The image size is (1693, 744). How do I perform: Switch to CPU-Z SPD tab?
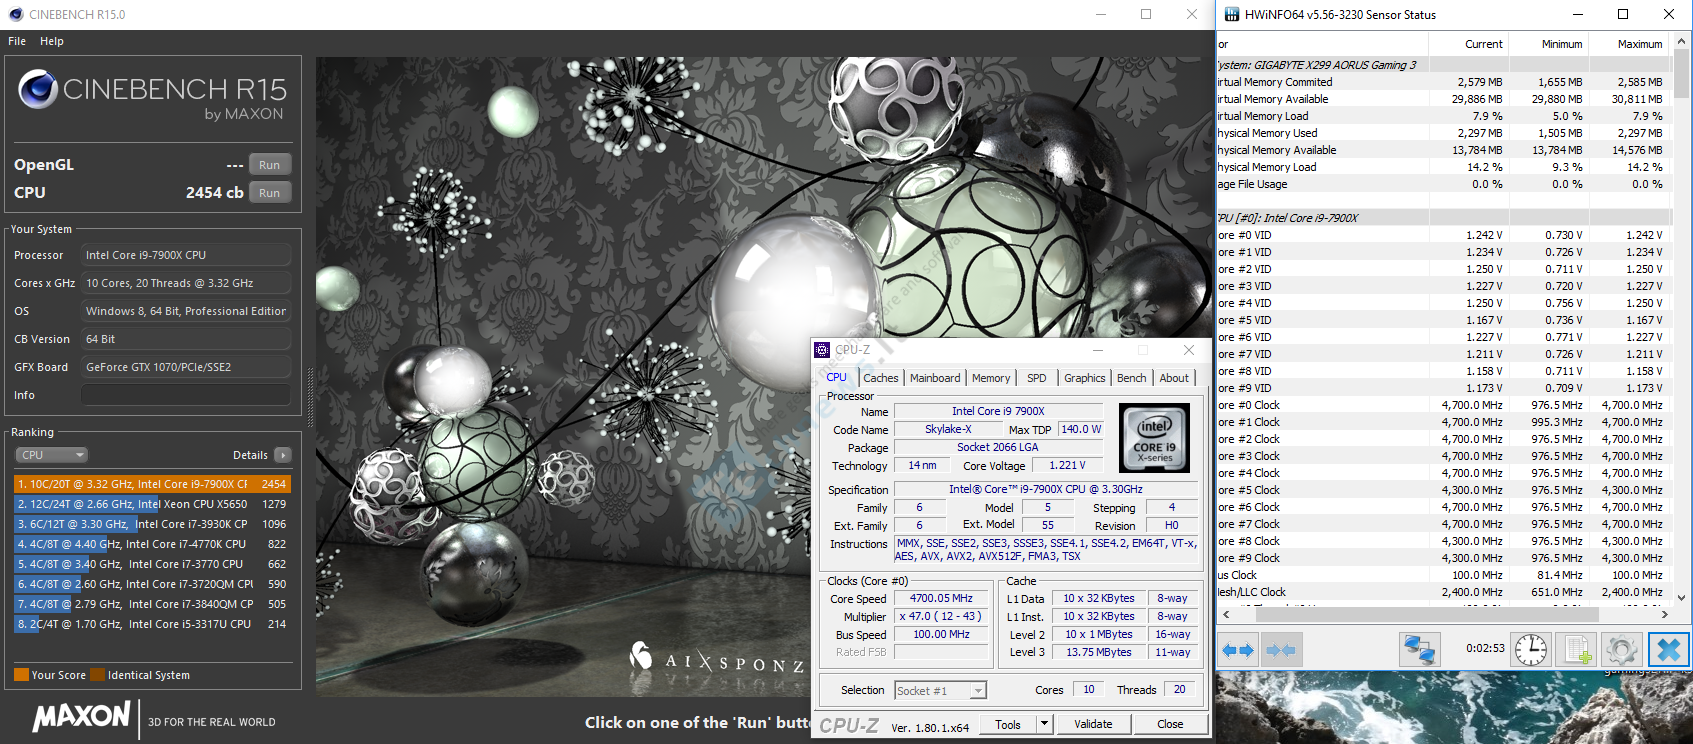pyautogui.click(x=1037, y=378)
